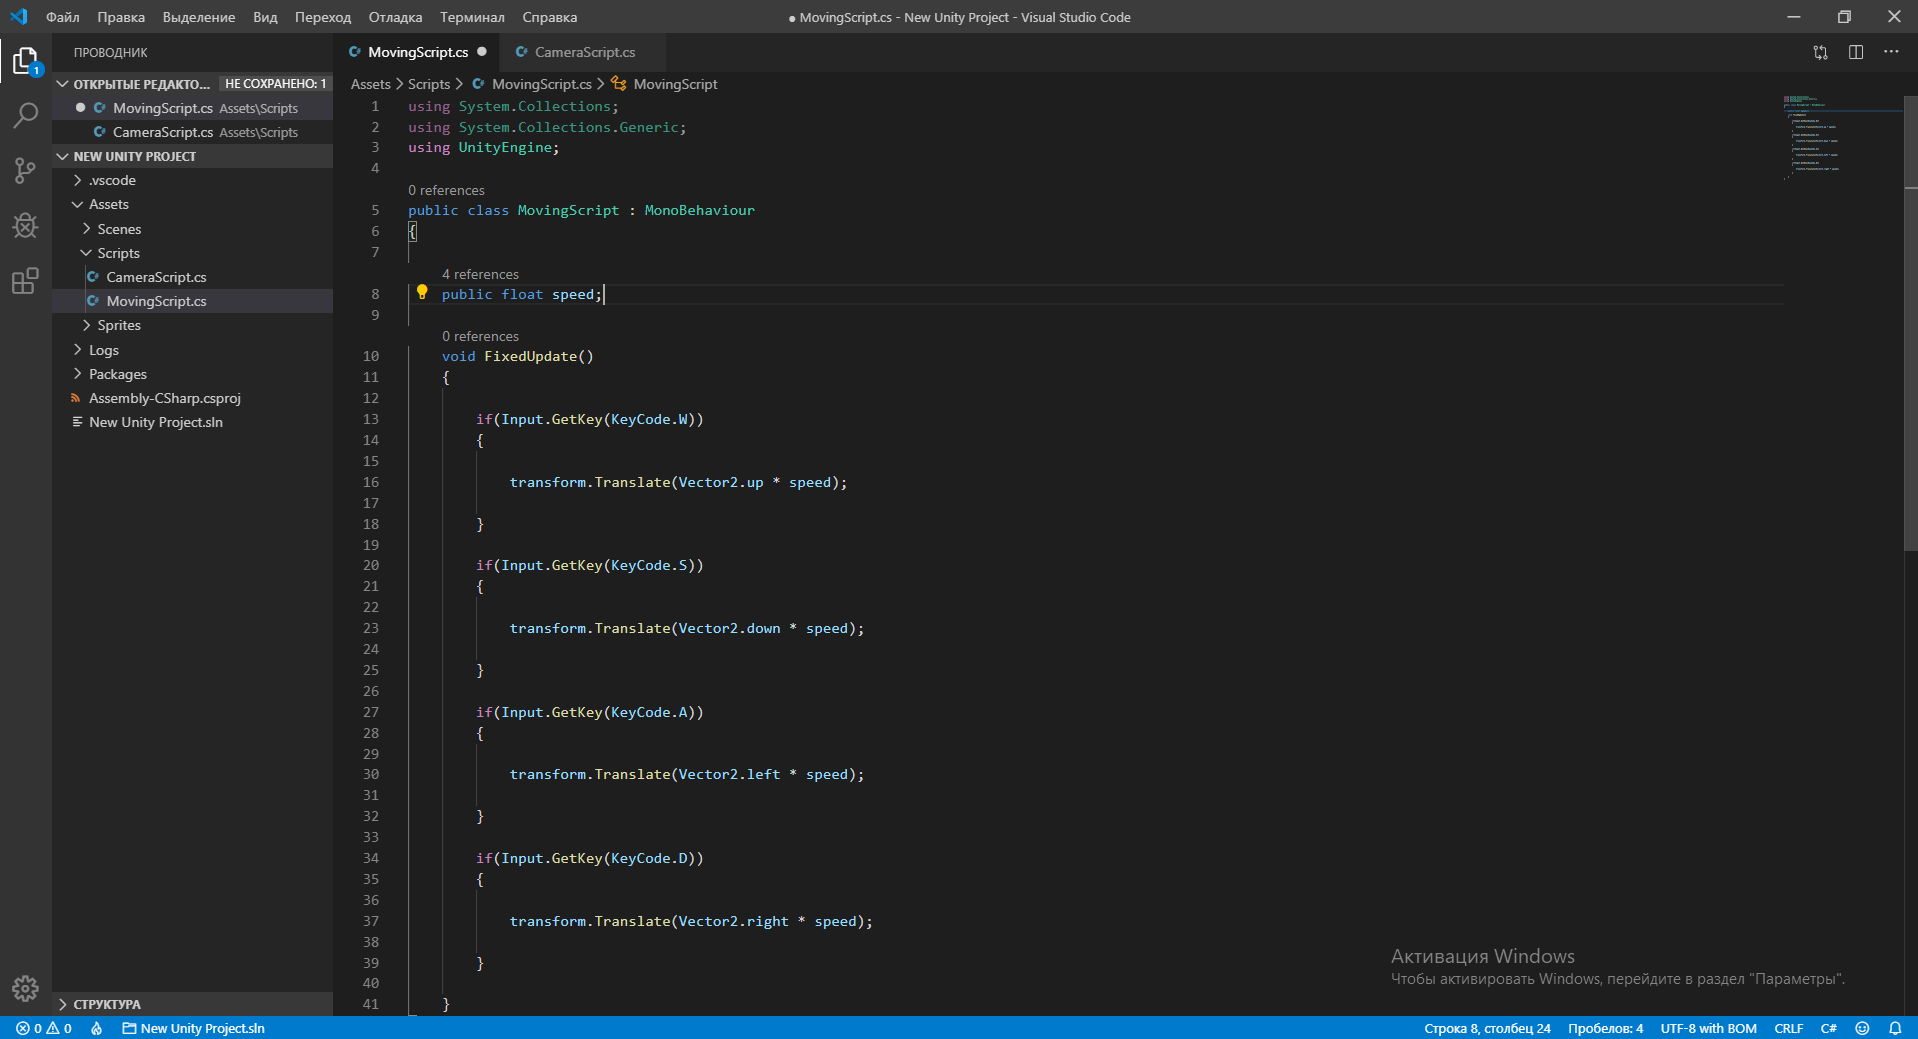
Task: Click the UTF-8 with BOM encoding selector
Action: [x=1708, y=1028]
